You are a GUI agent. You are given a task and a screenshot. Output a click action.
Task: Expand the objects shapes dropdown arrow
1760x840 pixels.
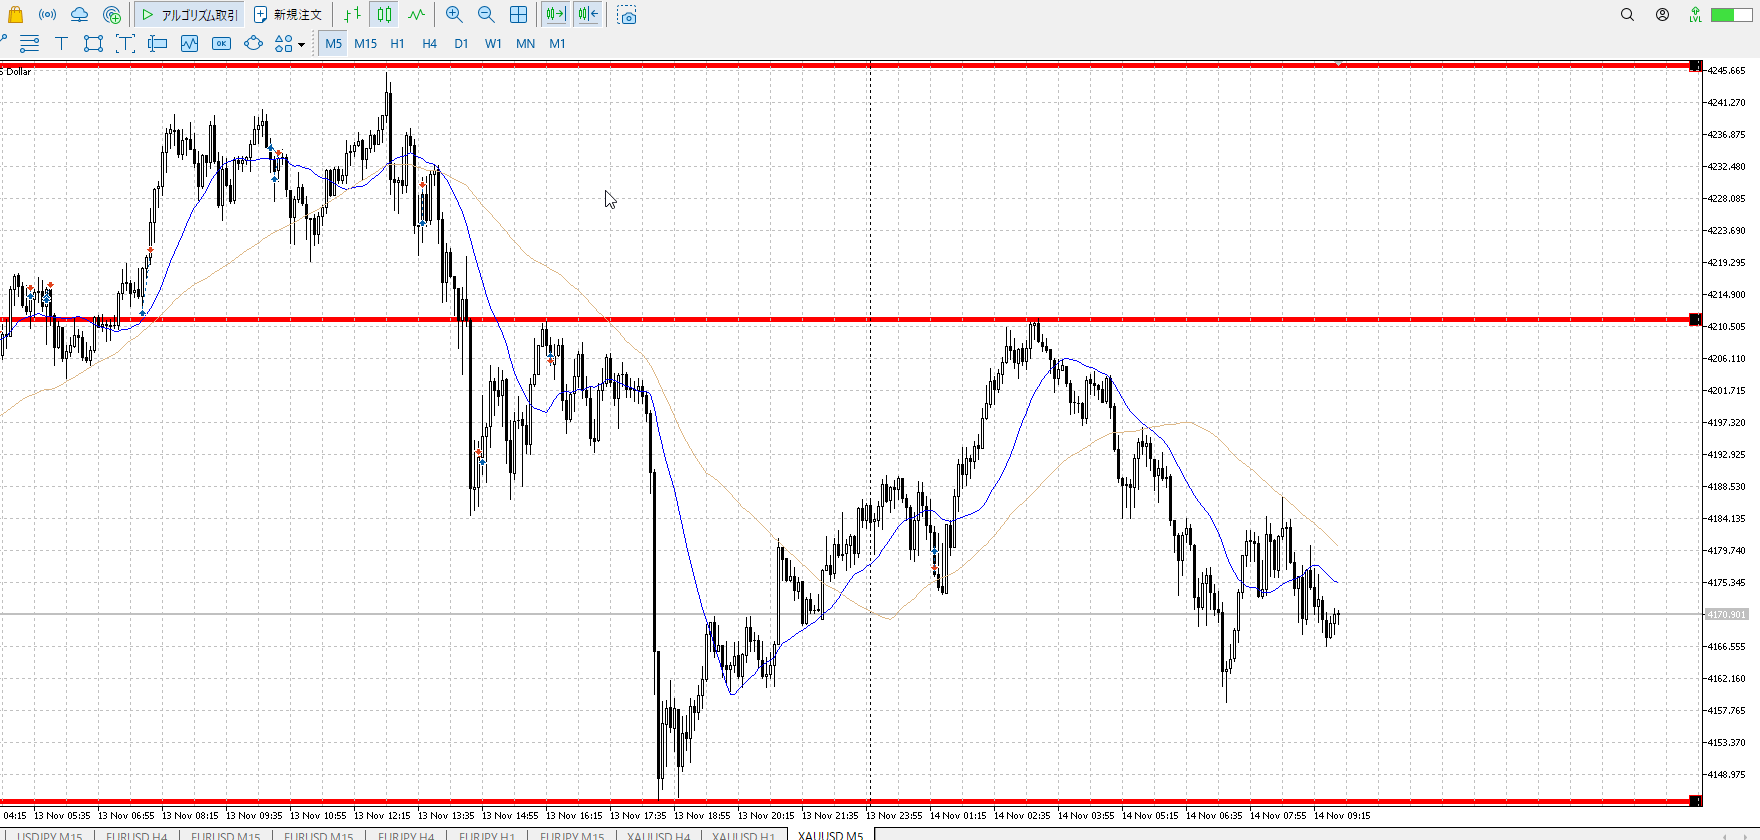coord(301,44)
